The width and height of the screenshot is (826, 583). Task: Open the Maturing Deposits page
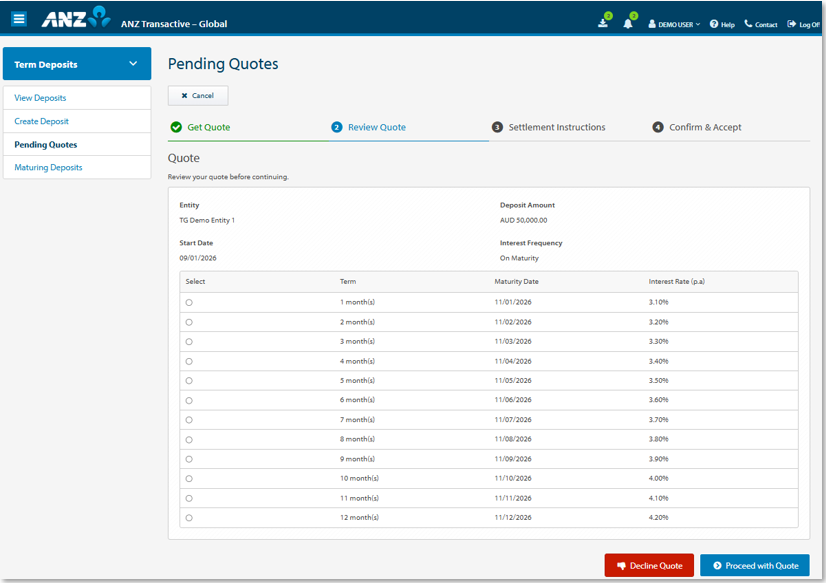[47, 166]
